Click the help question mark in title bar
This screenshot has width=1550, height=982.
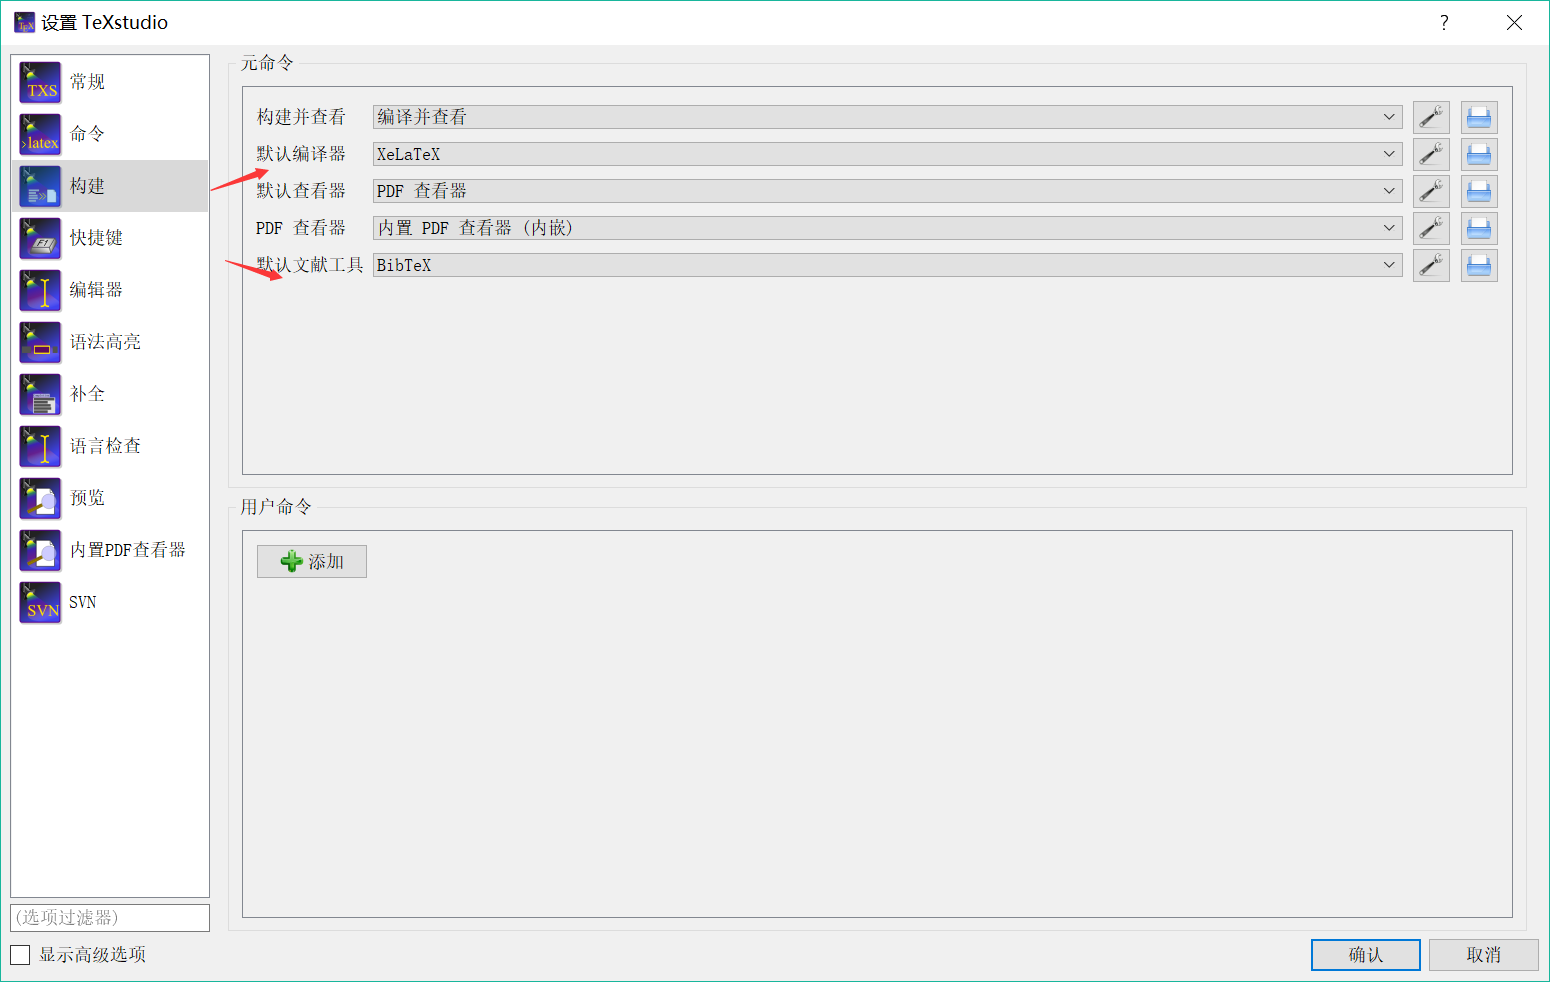point(1444,23)
